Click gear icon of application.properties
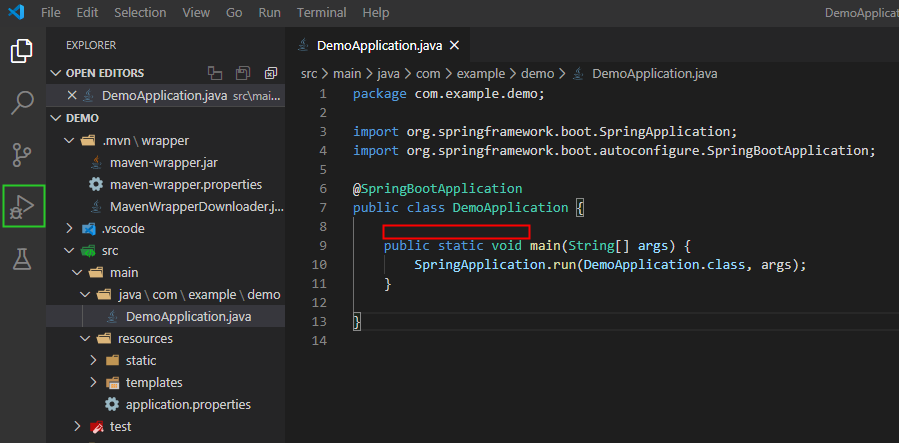The width and height of the screenshot is (899, 443). pyautogui.click(x=112, y=404)
